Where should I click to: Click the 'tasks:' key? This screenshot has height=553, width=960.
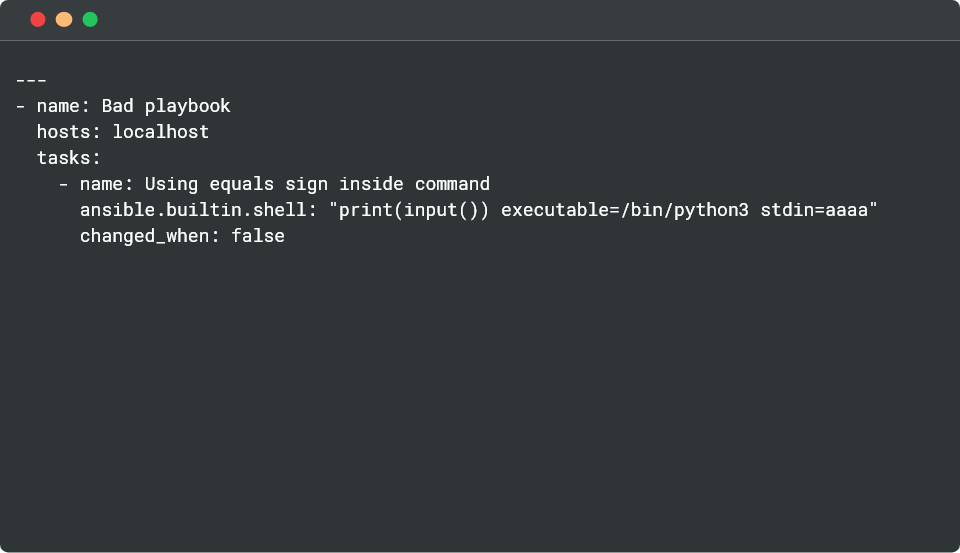click(69, 158)
